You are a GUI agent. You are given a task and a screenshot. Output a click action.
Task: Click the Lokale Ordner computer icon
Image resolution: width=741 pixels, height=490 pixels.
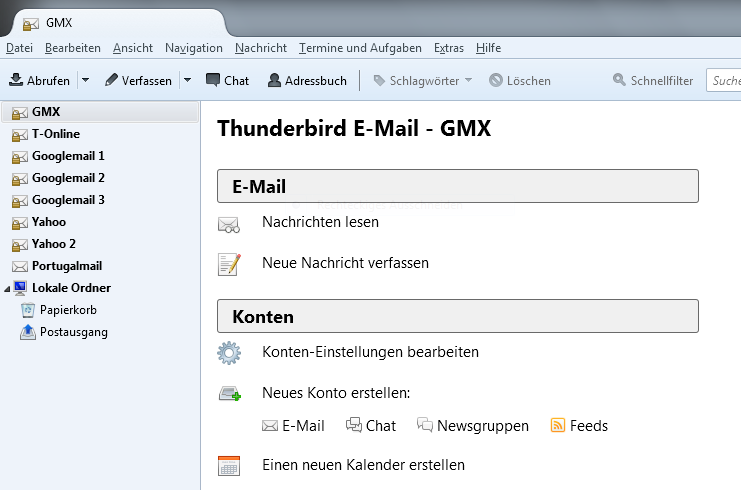[20, 288]
